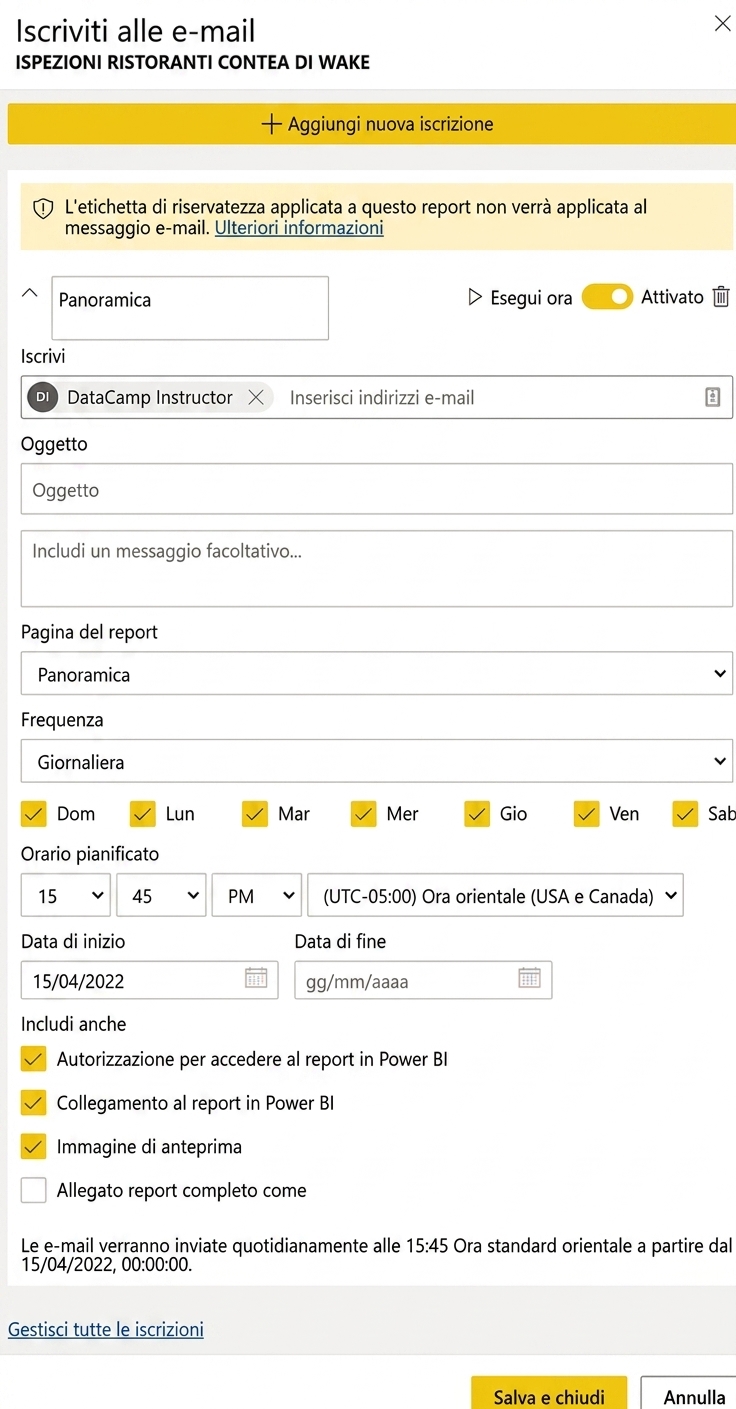Uncheck the Ven day checkbox
The width and height of the screenshot is (736, 1409).
pos(587,814)
